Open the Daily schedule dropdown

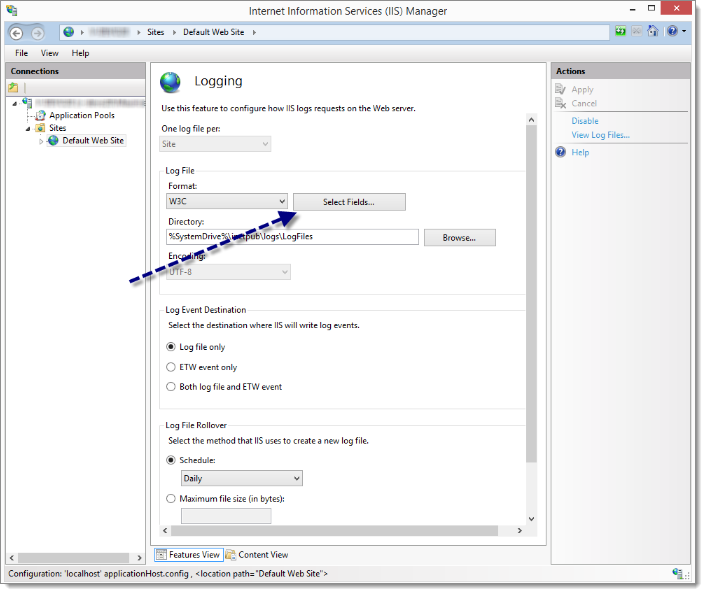pyautogui.click(x=242, y=478)
